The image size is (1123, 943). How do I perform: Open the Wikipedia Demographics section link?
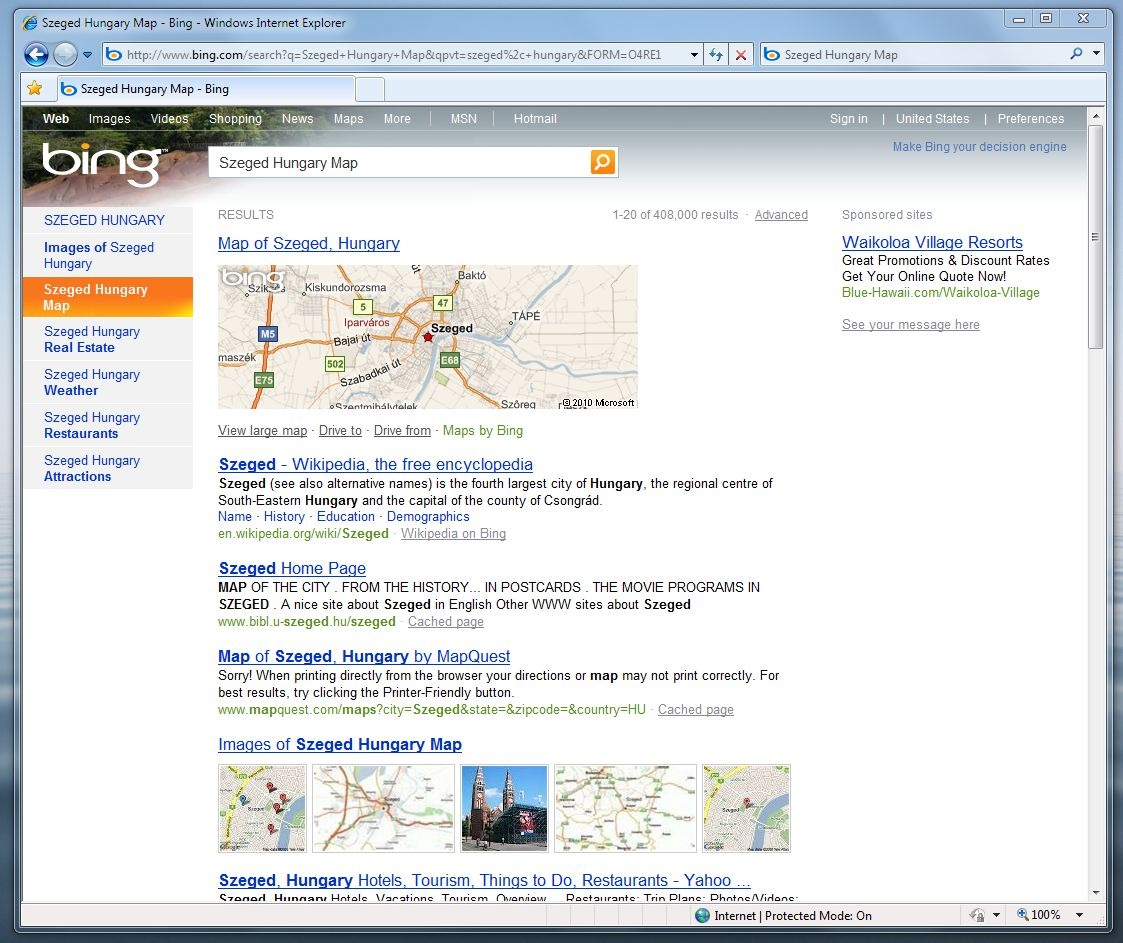pos(428,517)
